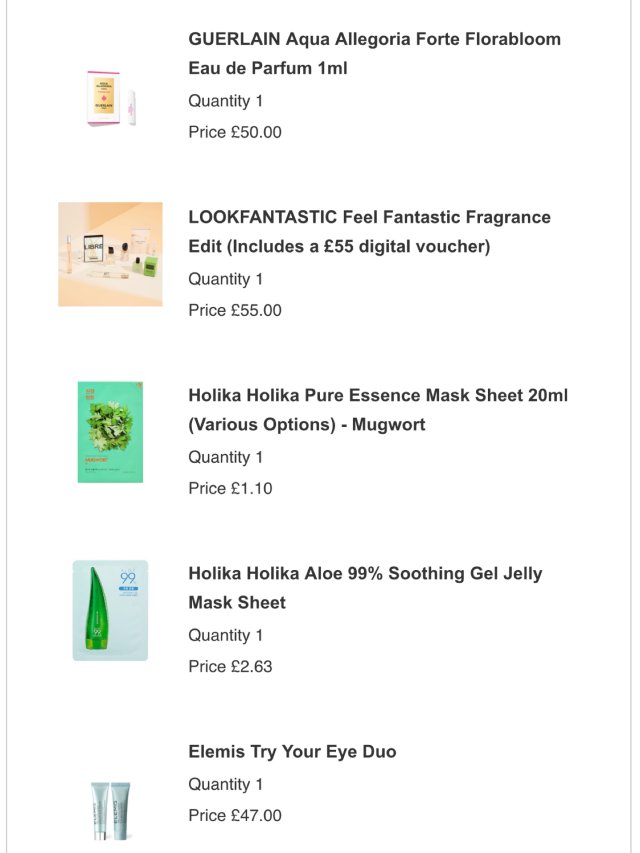Image resolution: width=640 pixels, height=853 pixels.
Task: Open the Holika Holika Aloe 99% Soothing Gel title
Action: tap(365, 588)
